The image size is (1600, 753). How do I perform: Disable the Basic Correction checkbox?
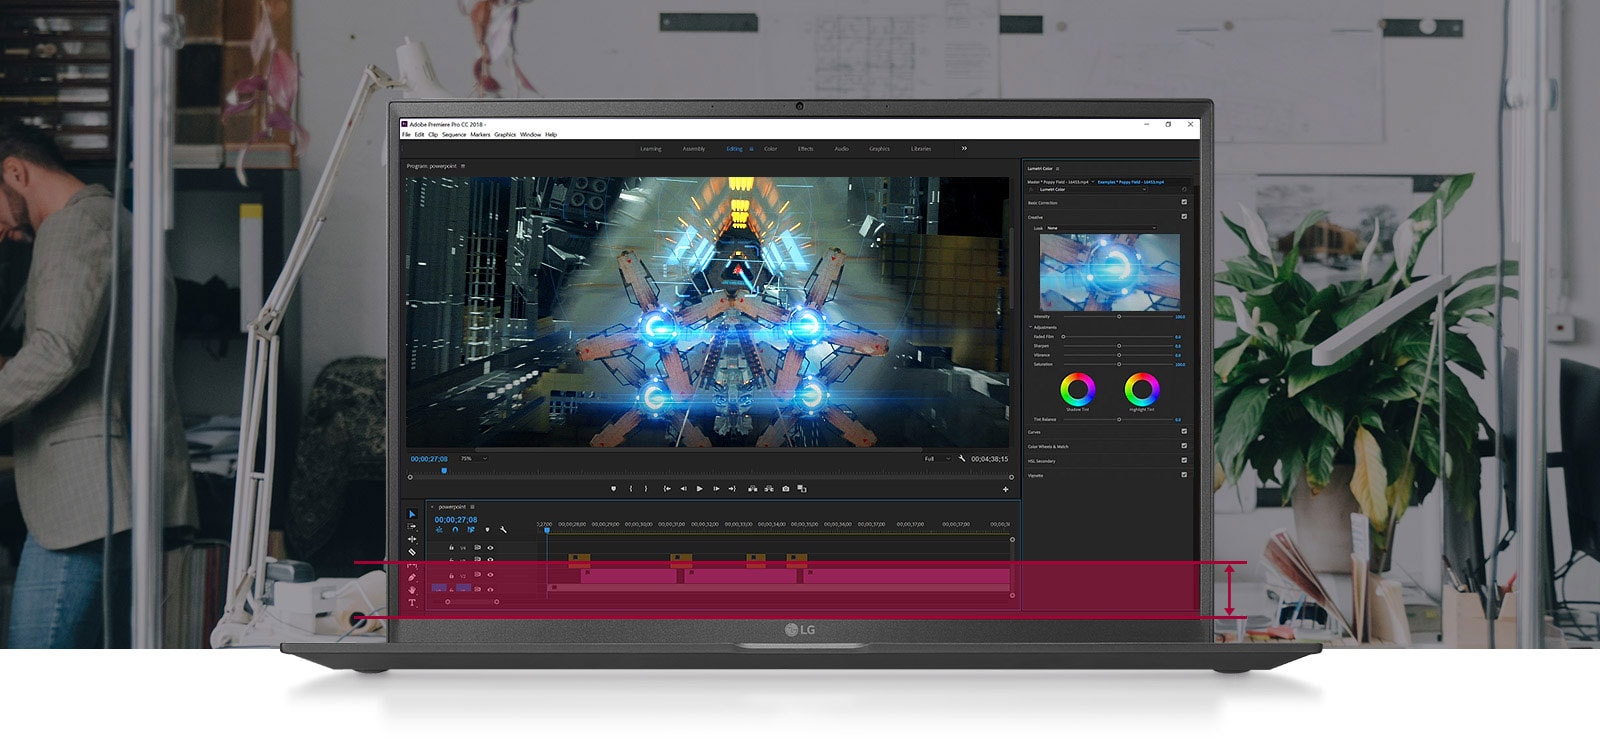pyautogui.click(x=1184, y=202)
